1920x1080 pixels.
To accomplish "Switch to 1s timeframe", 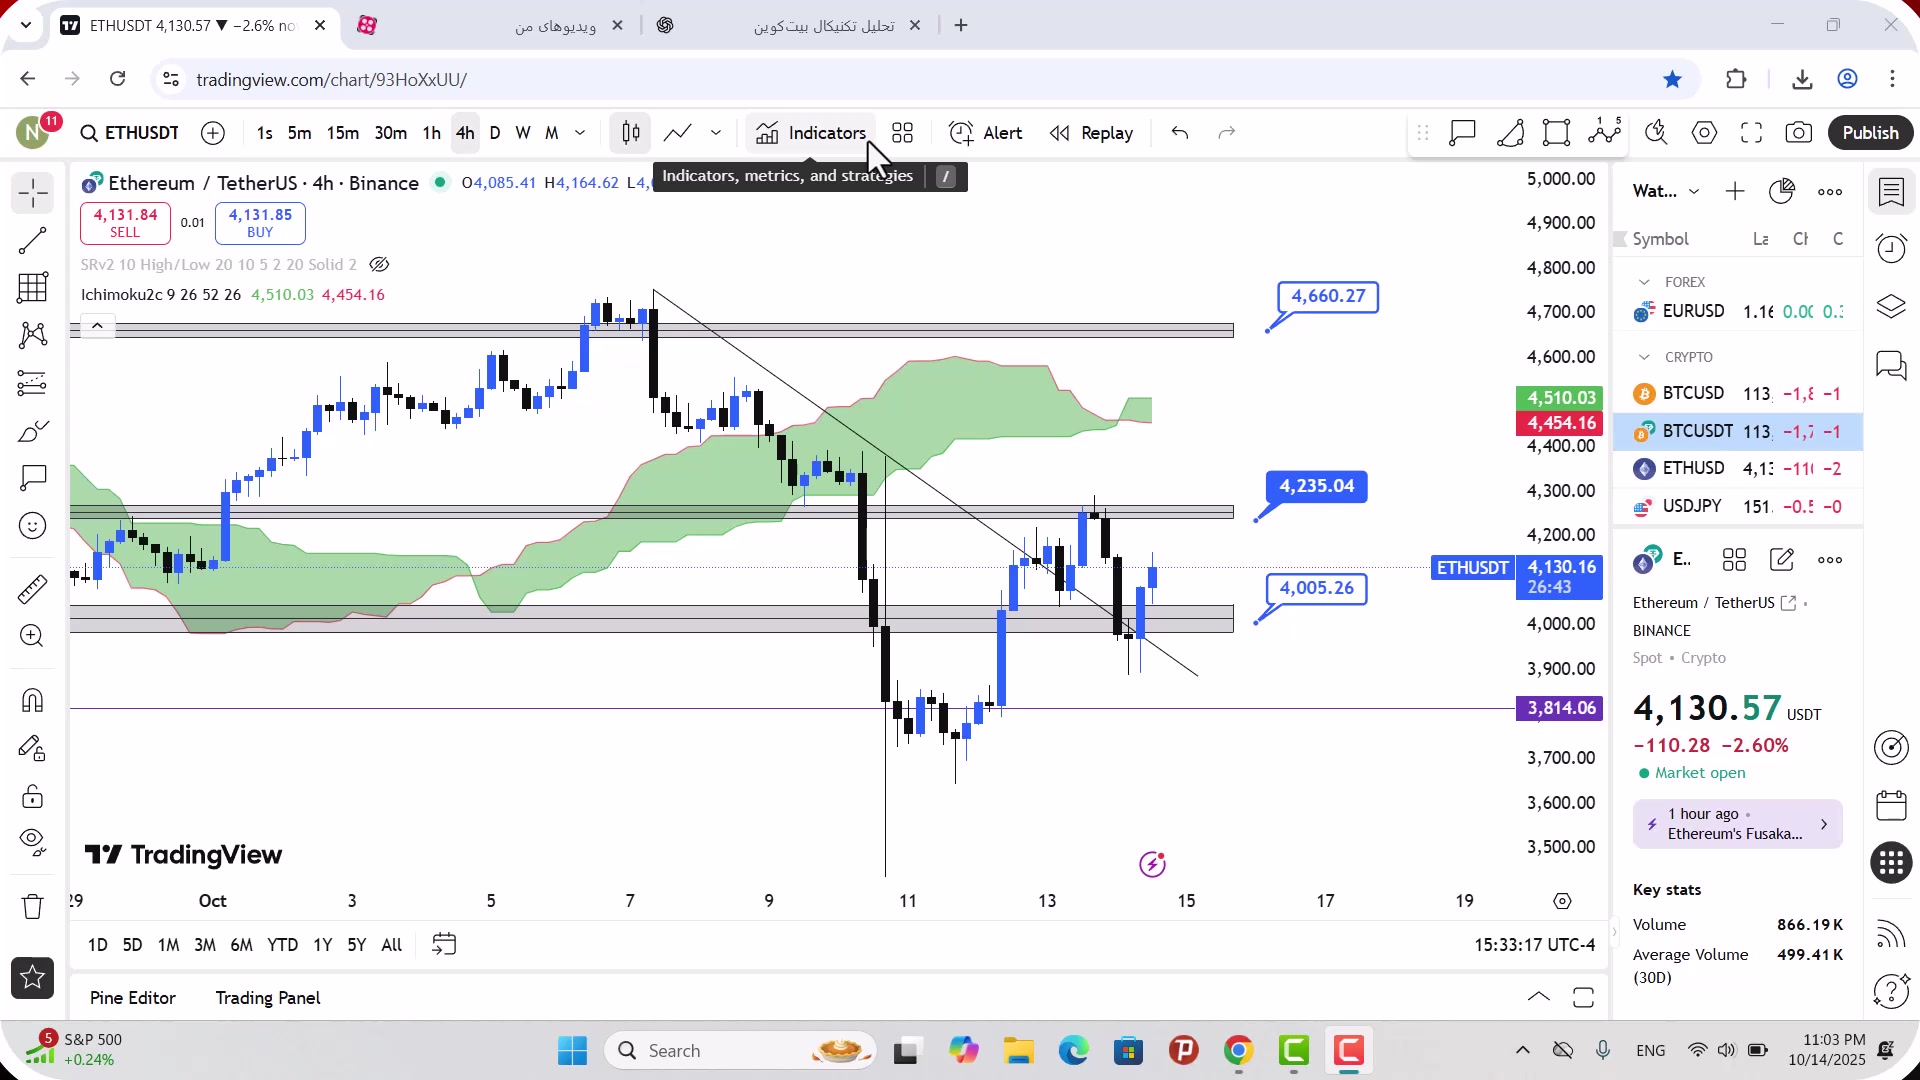I will (264, 133).
